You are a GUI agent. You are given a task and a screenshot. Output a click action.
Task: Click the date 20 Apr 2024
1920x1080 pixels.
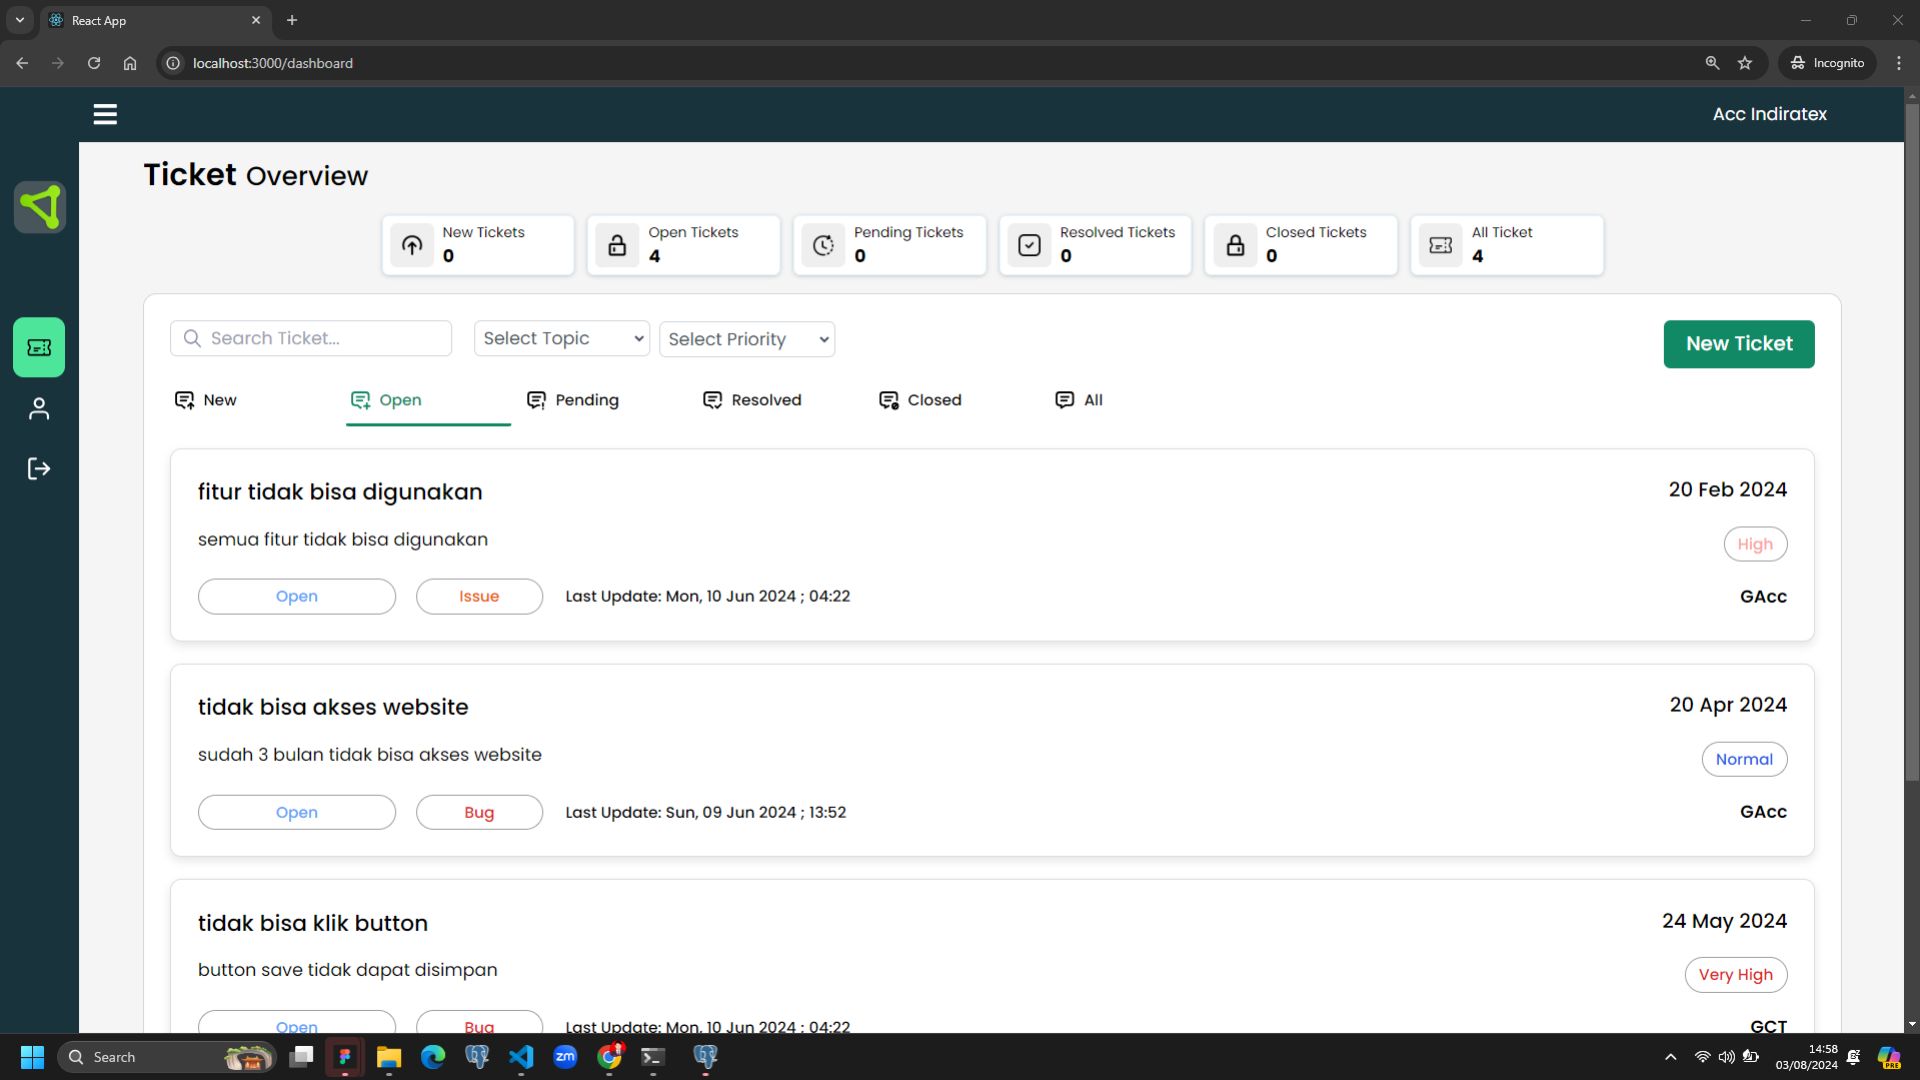point(1728,705)
